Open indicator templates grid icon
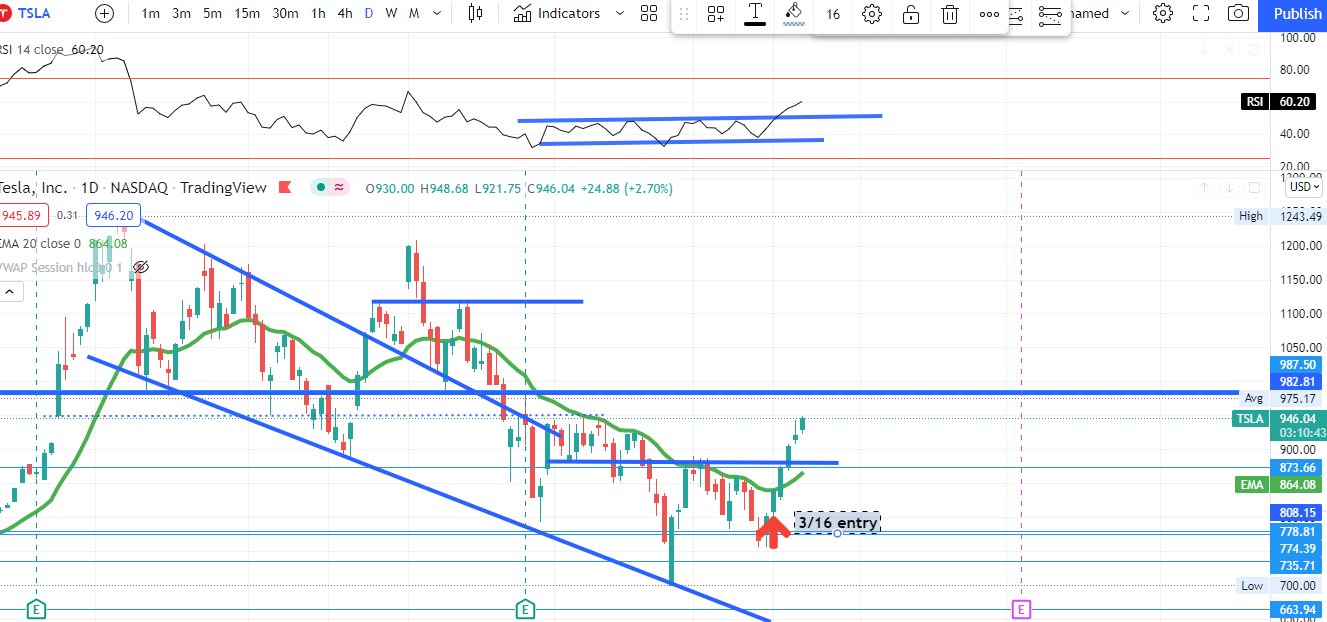Viewport: 1327px width, 622px height. click(x=649, y=13)
